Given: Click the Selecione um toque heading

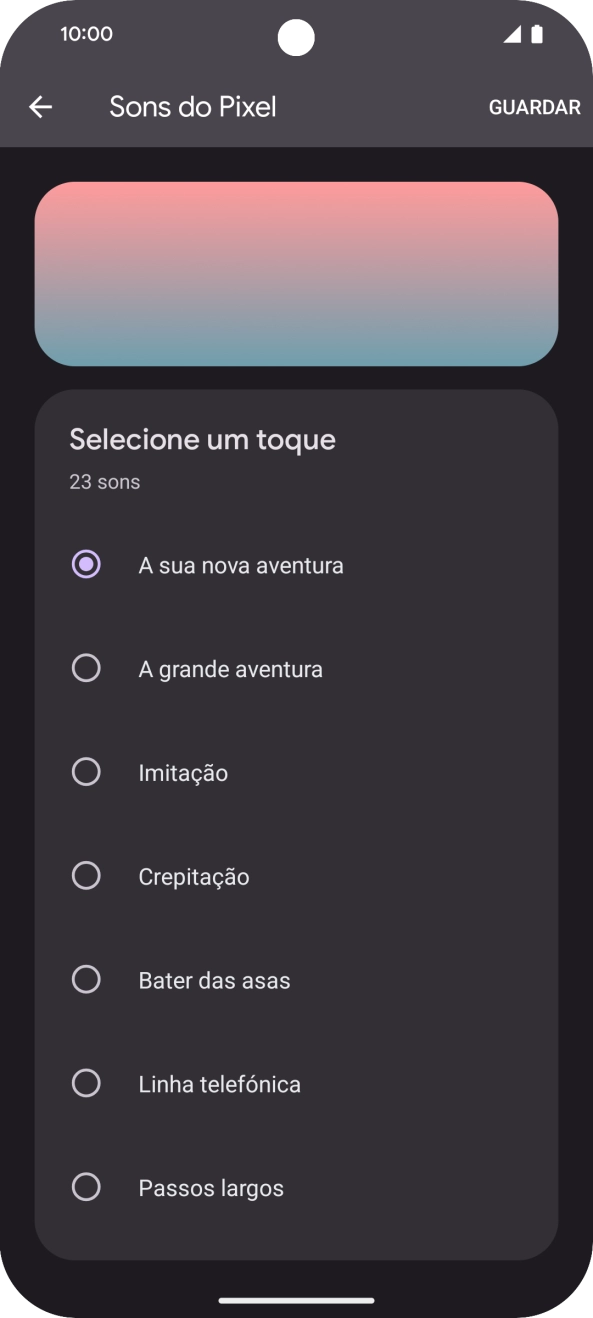Looking at the screenshot, I should tap(201, 438).
